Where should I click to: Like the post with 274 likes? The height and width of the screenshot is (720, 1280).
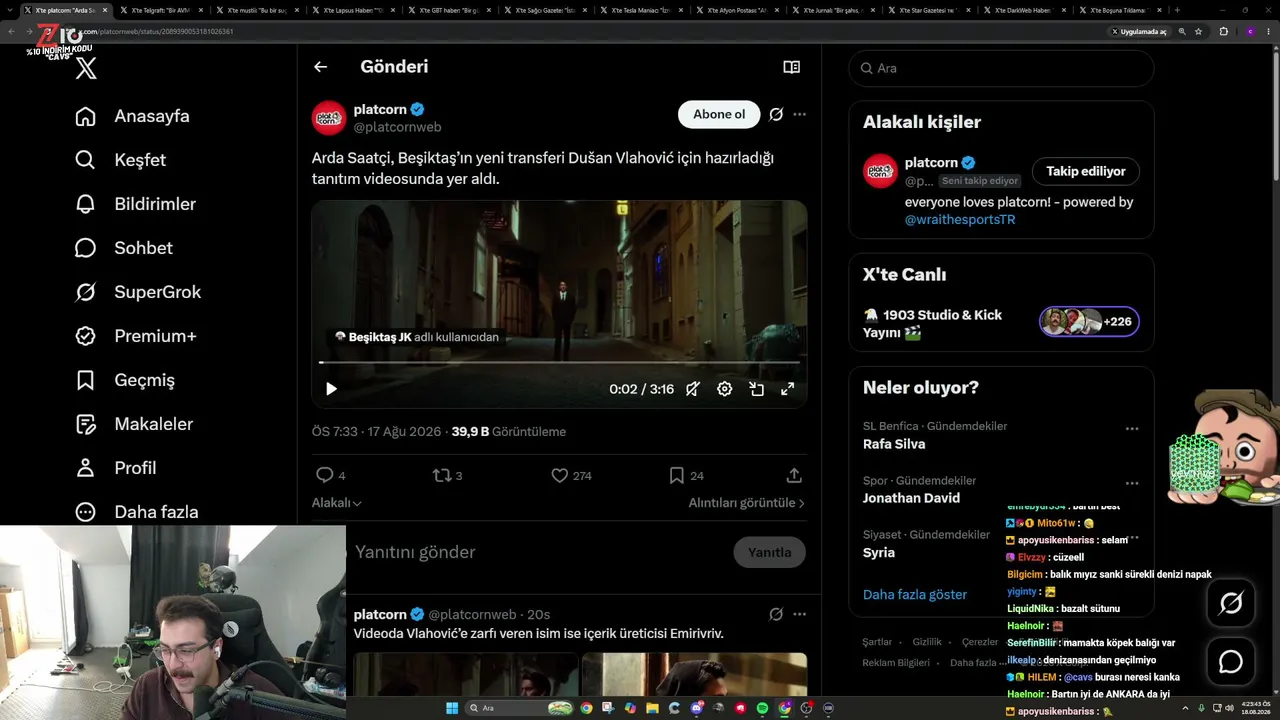click(560, 475)
